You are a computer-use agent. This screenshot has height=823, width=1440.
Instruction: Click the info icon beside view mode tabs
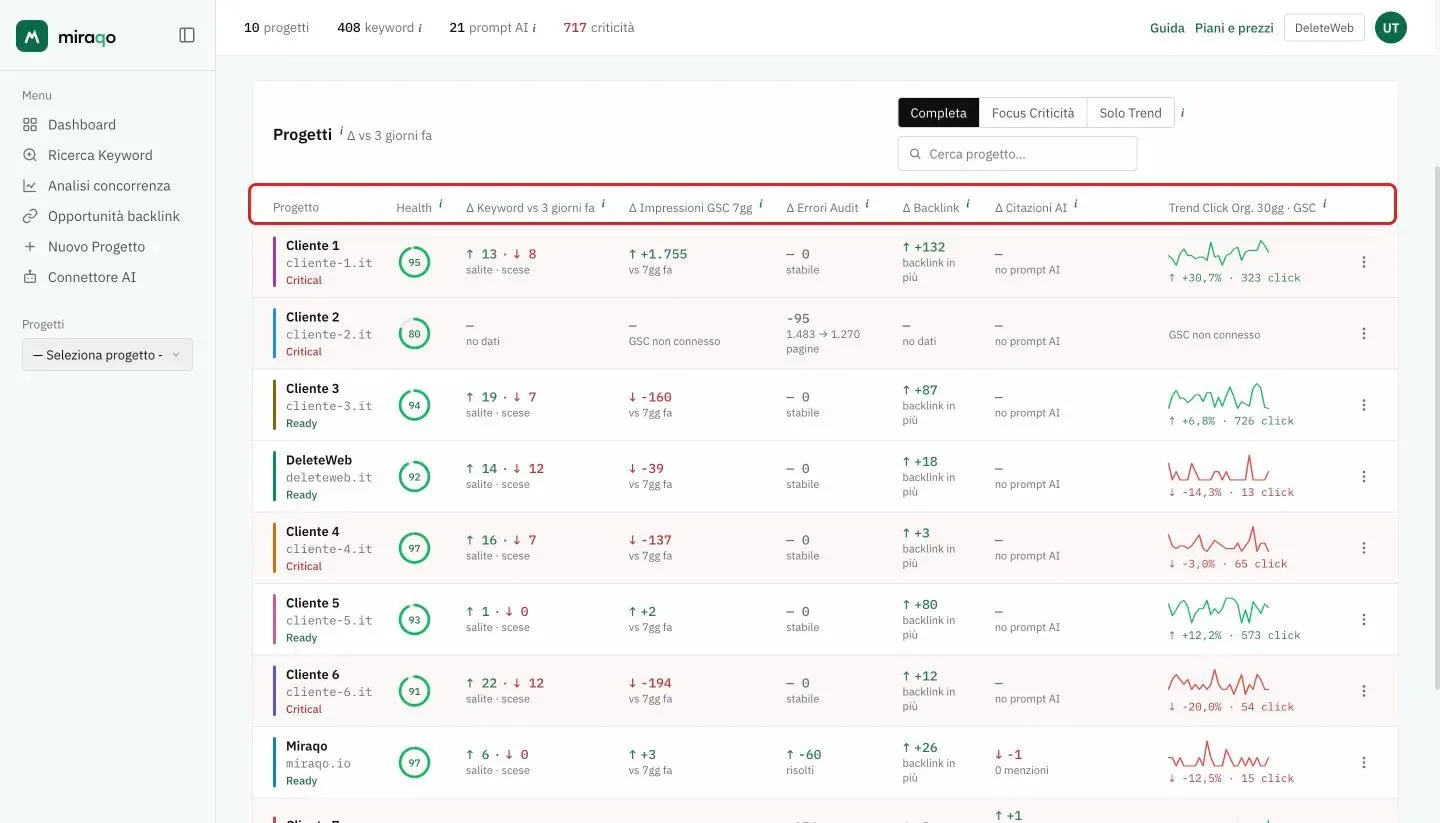click(x=1183, y=113)
